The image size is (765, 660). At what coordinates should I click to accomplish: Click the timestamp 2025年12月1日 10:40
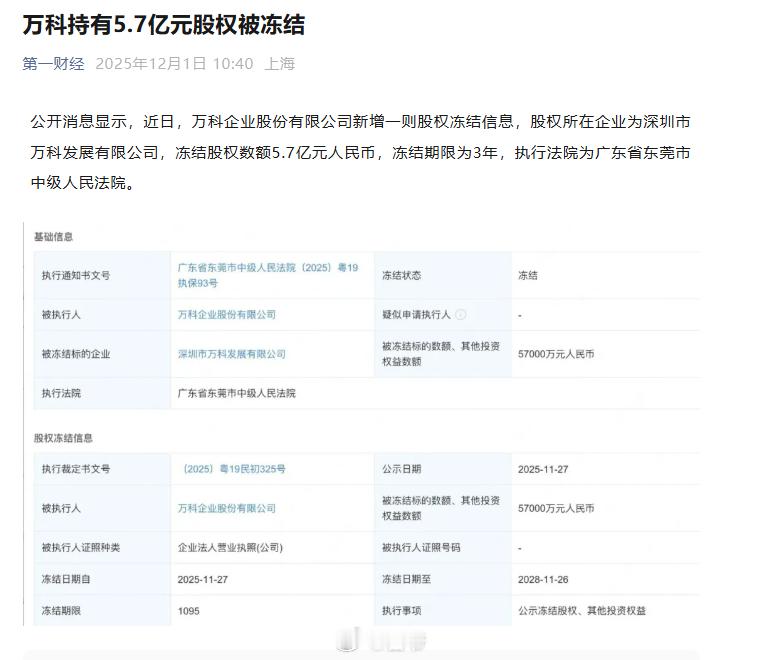(x=174, y=64)
